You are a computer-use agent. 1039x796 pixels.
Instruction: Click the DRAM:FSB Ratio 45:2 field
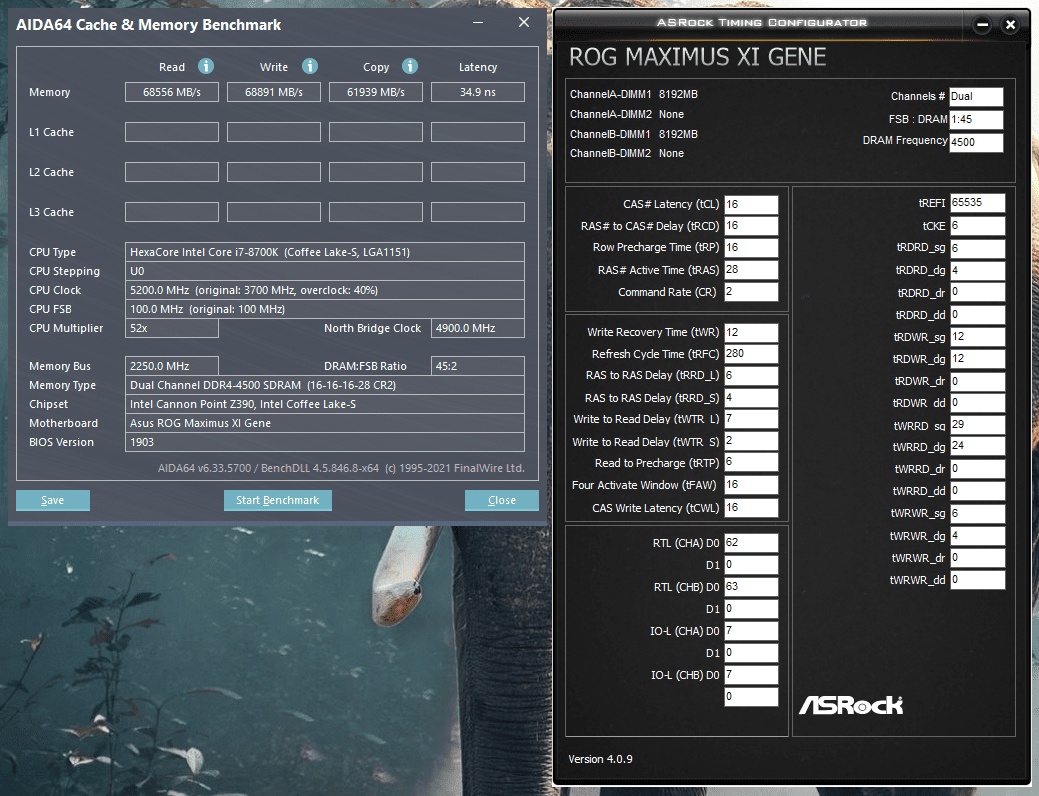click(x=478, y=366)
